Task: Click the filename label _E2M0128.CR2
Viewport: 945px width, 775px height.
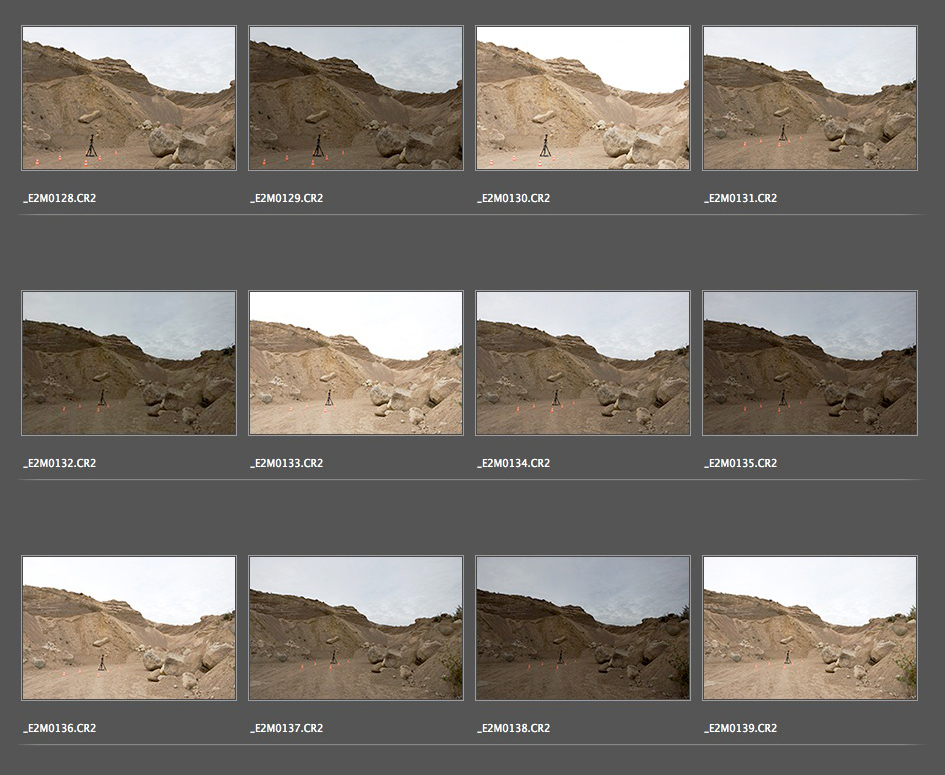Action: [60, 198]
